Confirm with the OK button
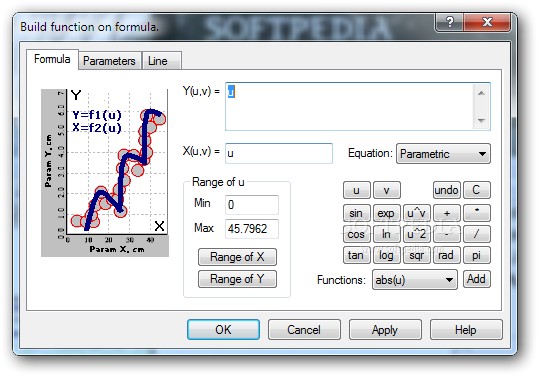The width and height of the screenshot is (538, 376). 223,330
